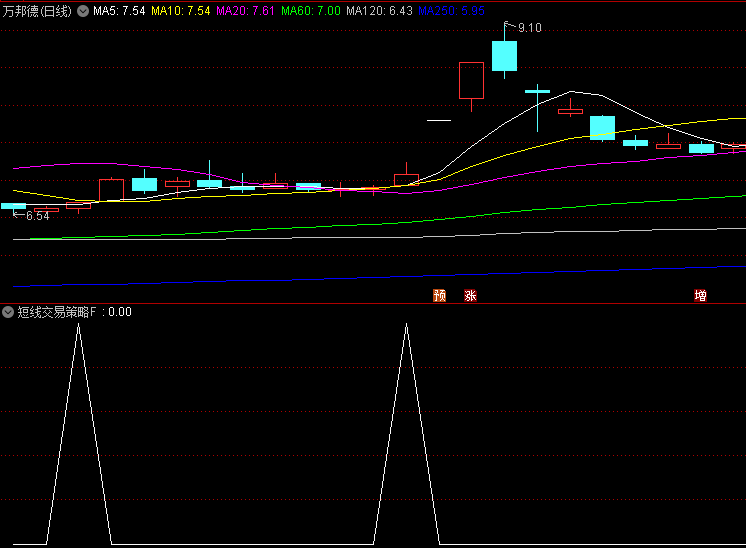Click the tall cyan candle under 9.10
Screen dimensions: 746x548
pos(504,56)
